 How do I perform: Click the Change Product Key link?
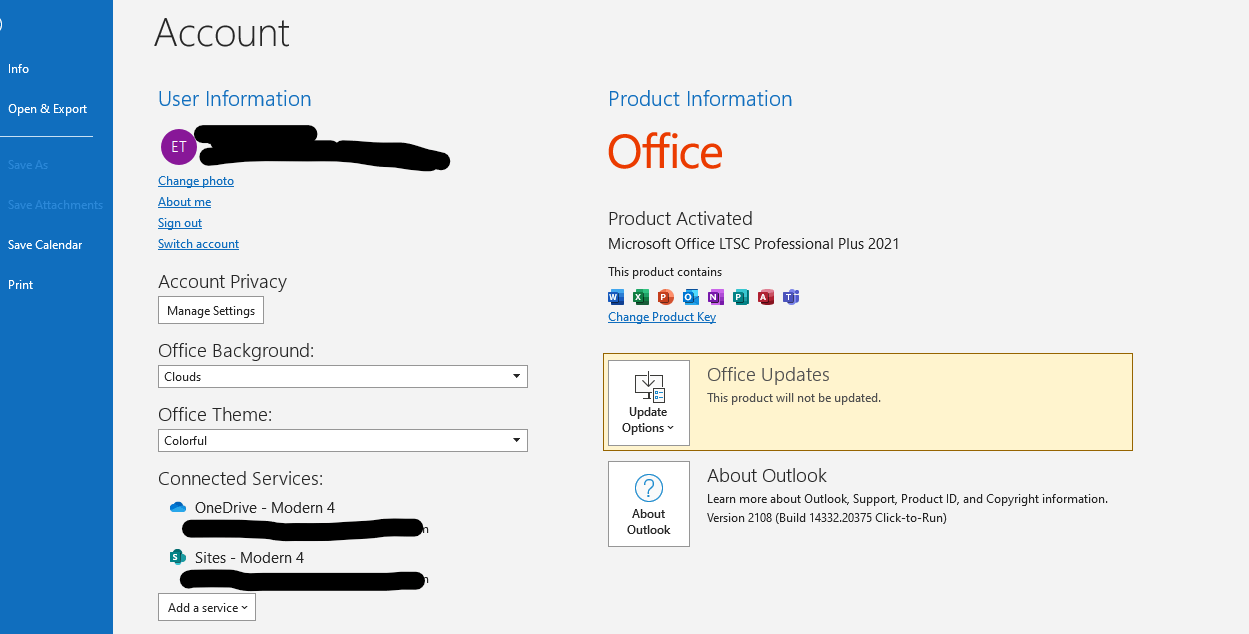click(662, 316)
